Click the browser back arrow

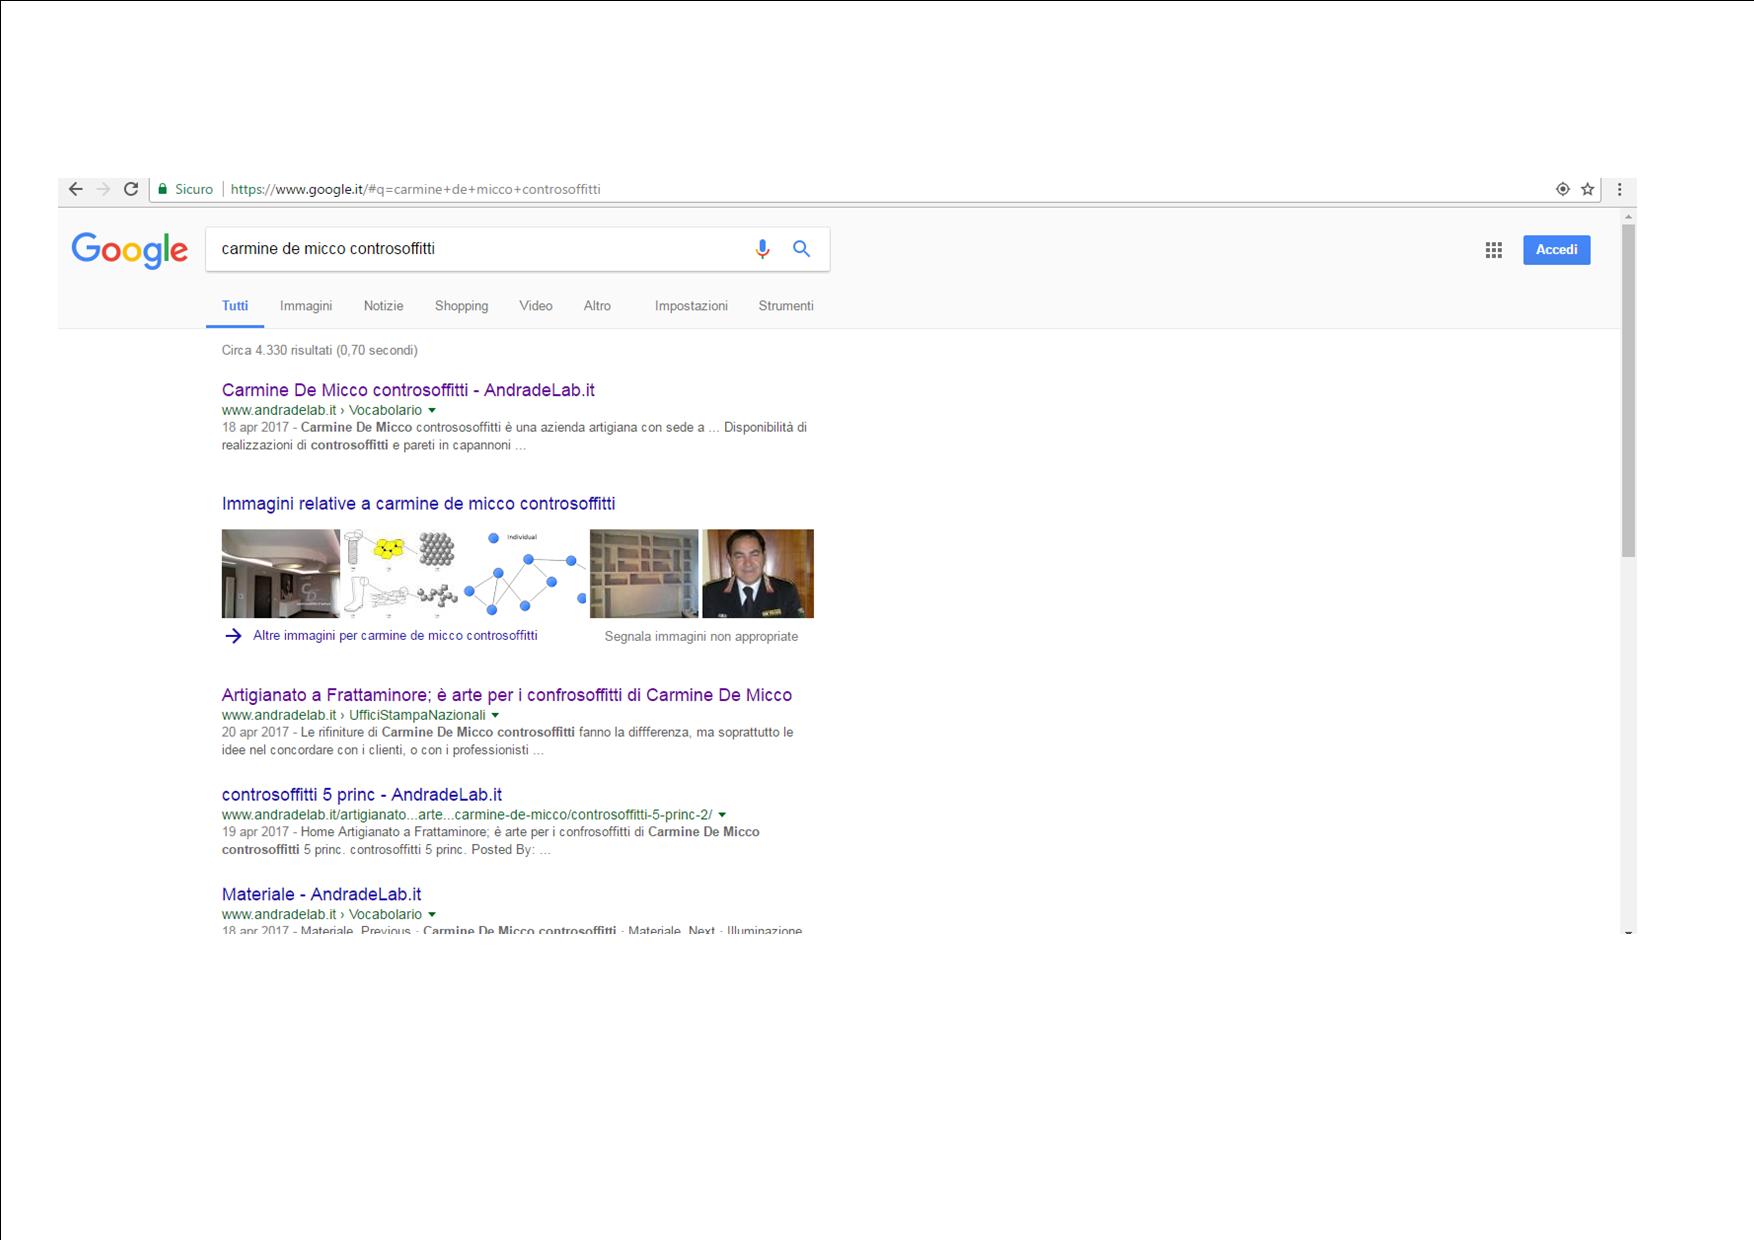tap(76, 189)
